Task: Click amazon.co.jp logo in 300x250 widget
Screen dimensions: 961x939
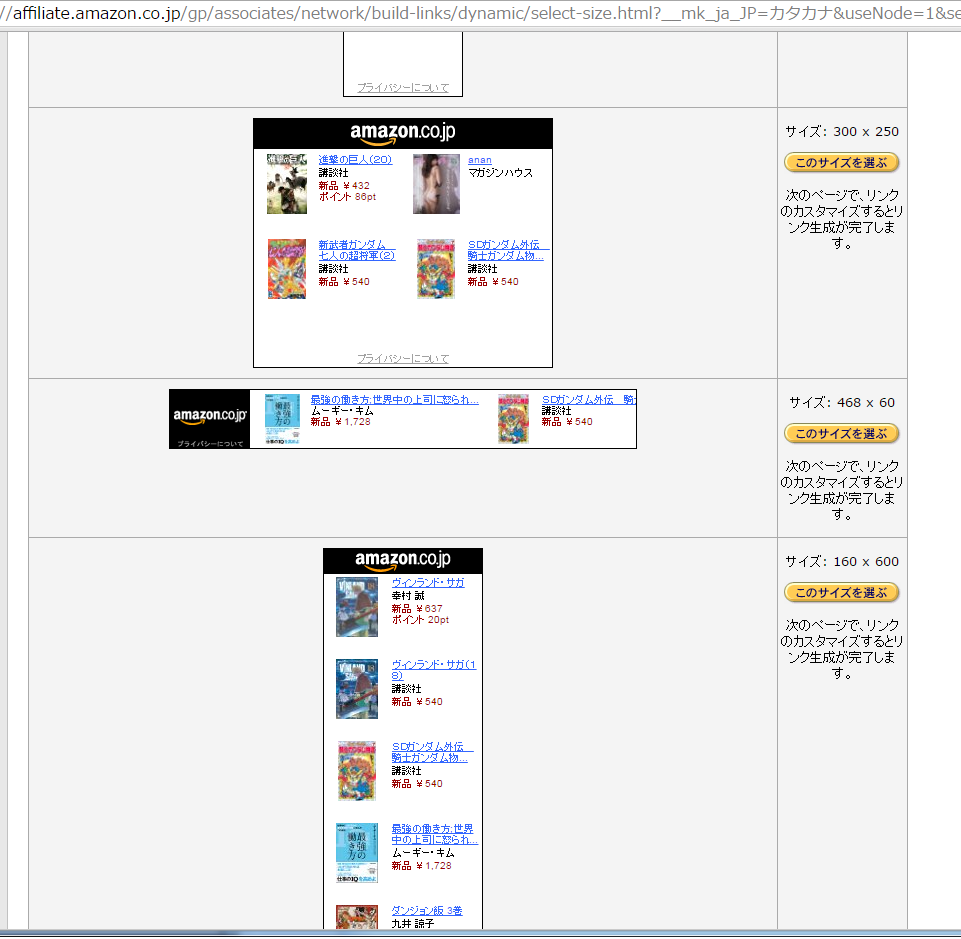Action: point(403,133)
